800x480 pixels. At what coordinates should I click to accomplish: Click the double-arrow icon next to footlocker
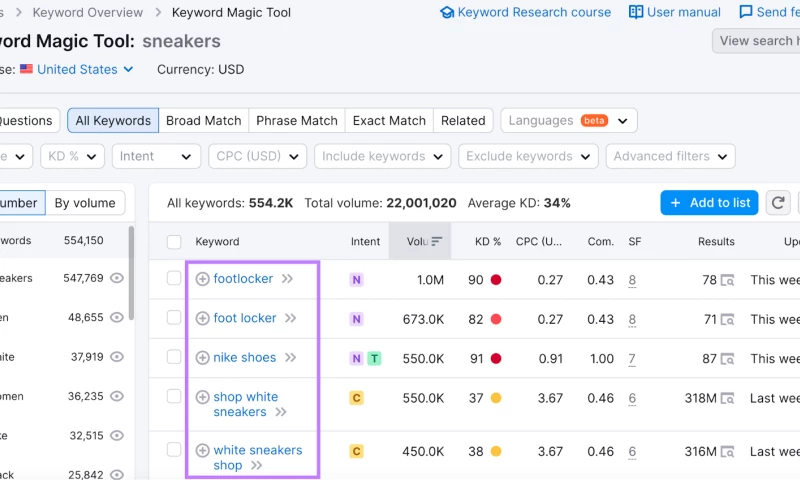[x=288, y=279]
